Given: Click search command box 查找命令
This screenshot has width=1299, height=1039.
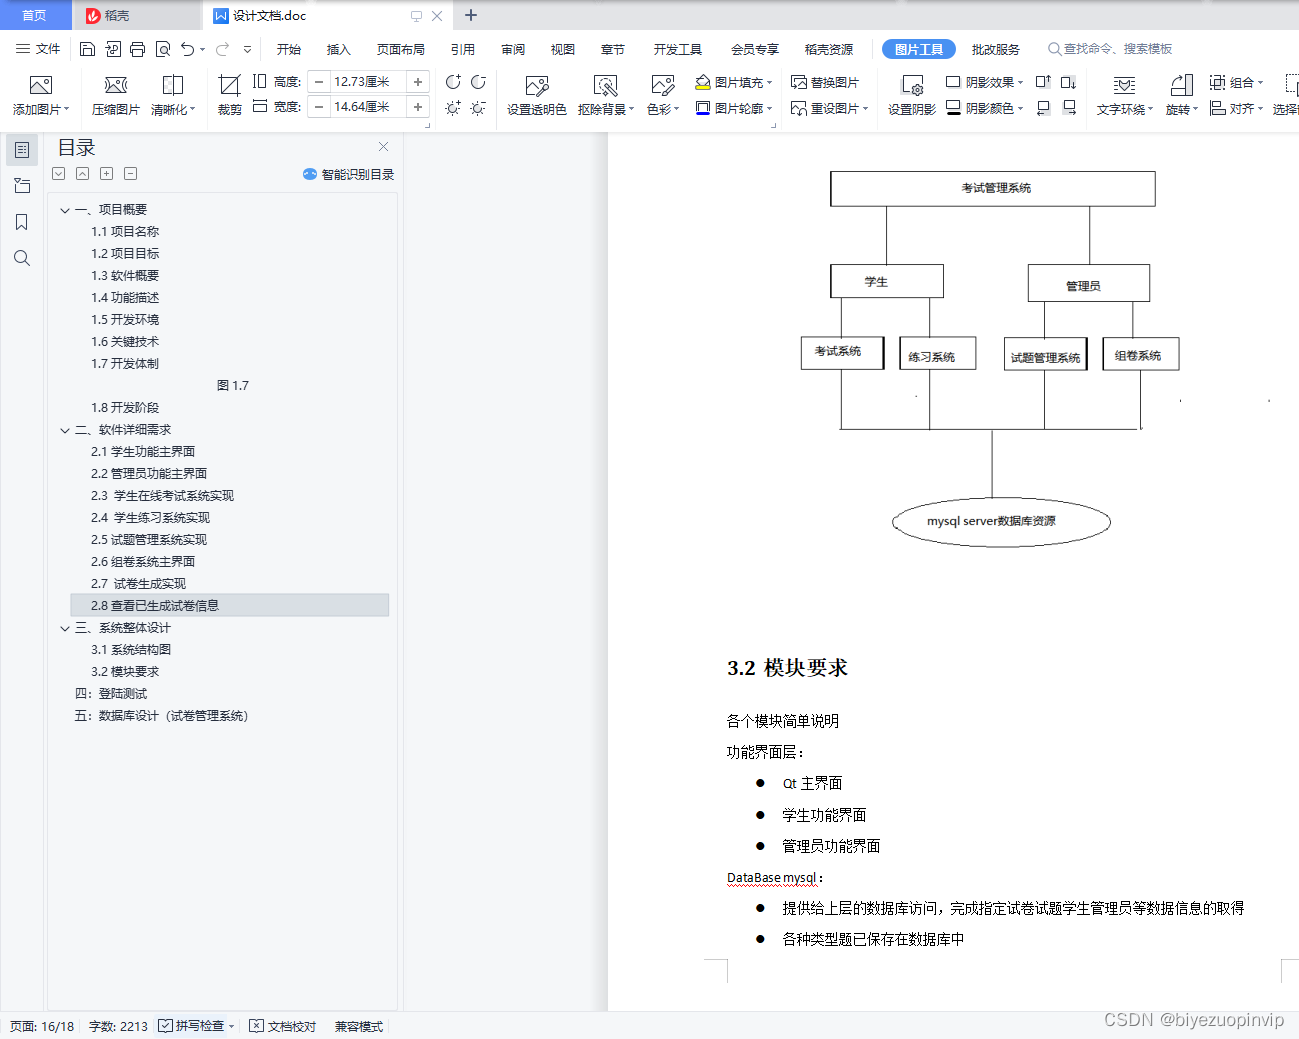Looking at the screenshot, I should pyautogui.click(x=1110, y=49).
